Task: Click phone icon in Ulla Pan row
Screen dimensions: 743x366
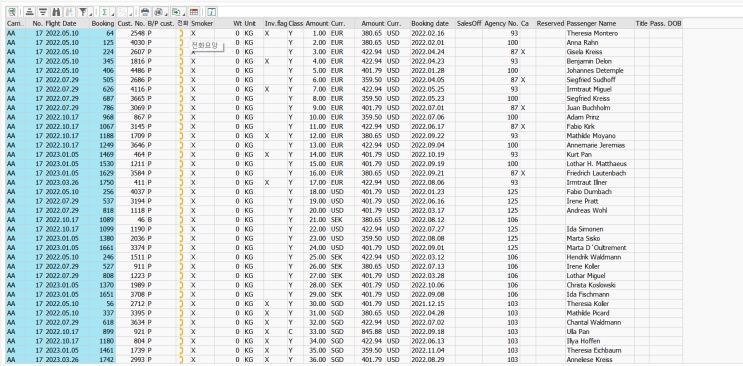Action: tap(181, 332)
